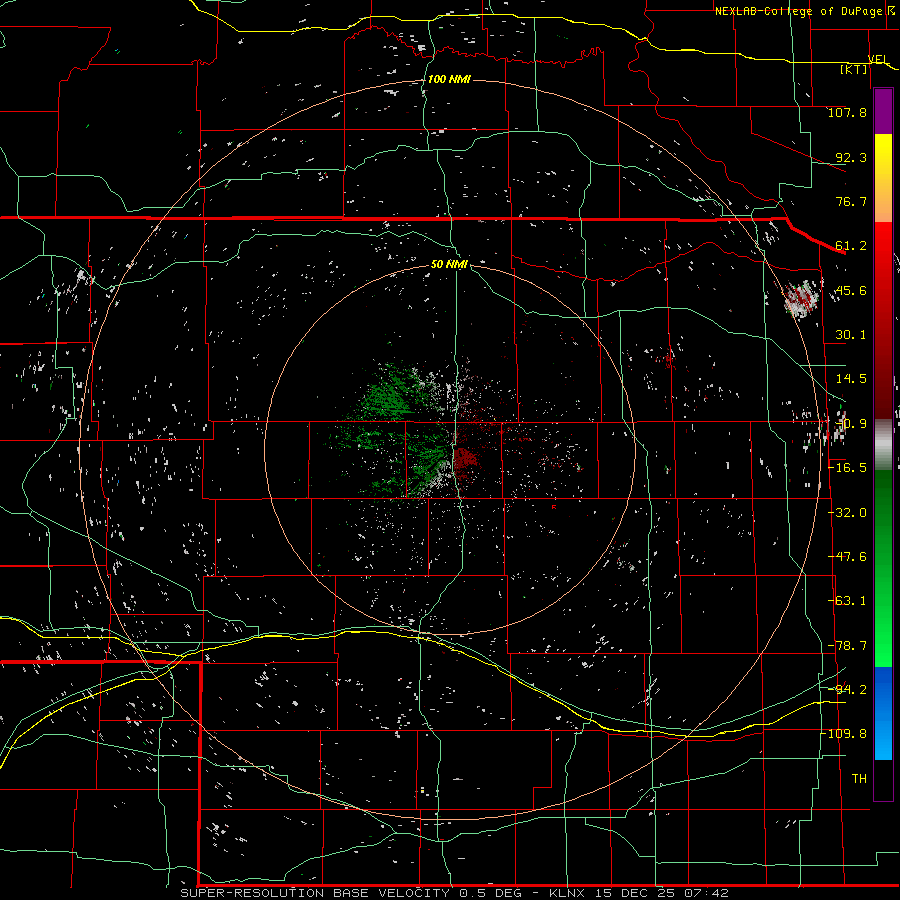Select the -47.6 velocity scale label
900x900 pixels.
point(848,557)
